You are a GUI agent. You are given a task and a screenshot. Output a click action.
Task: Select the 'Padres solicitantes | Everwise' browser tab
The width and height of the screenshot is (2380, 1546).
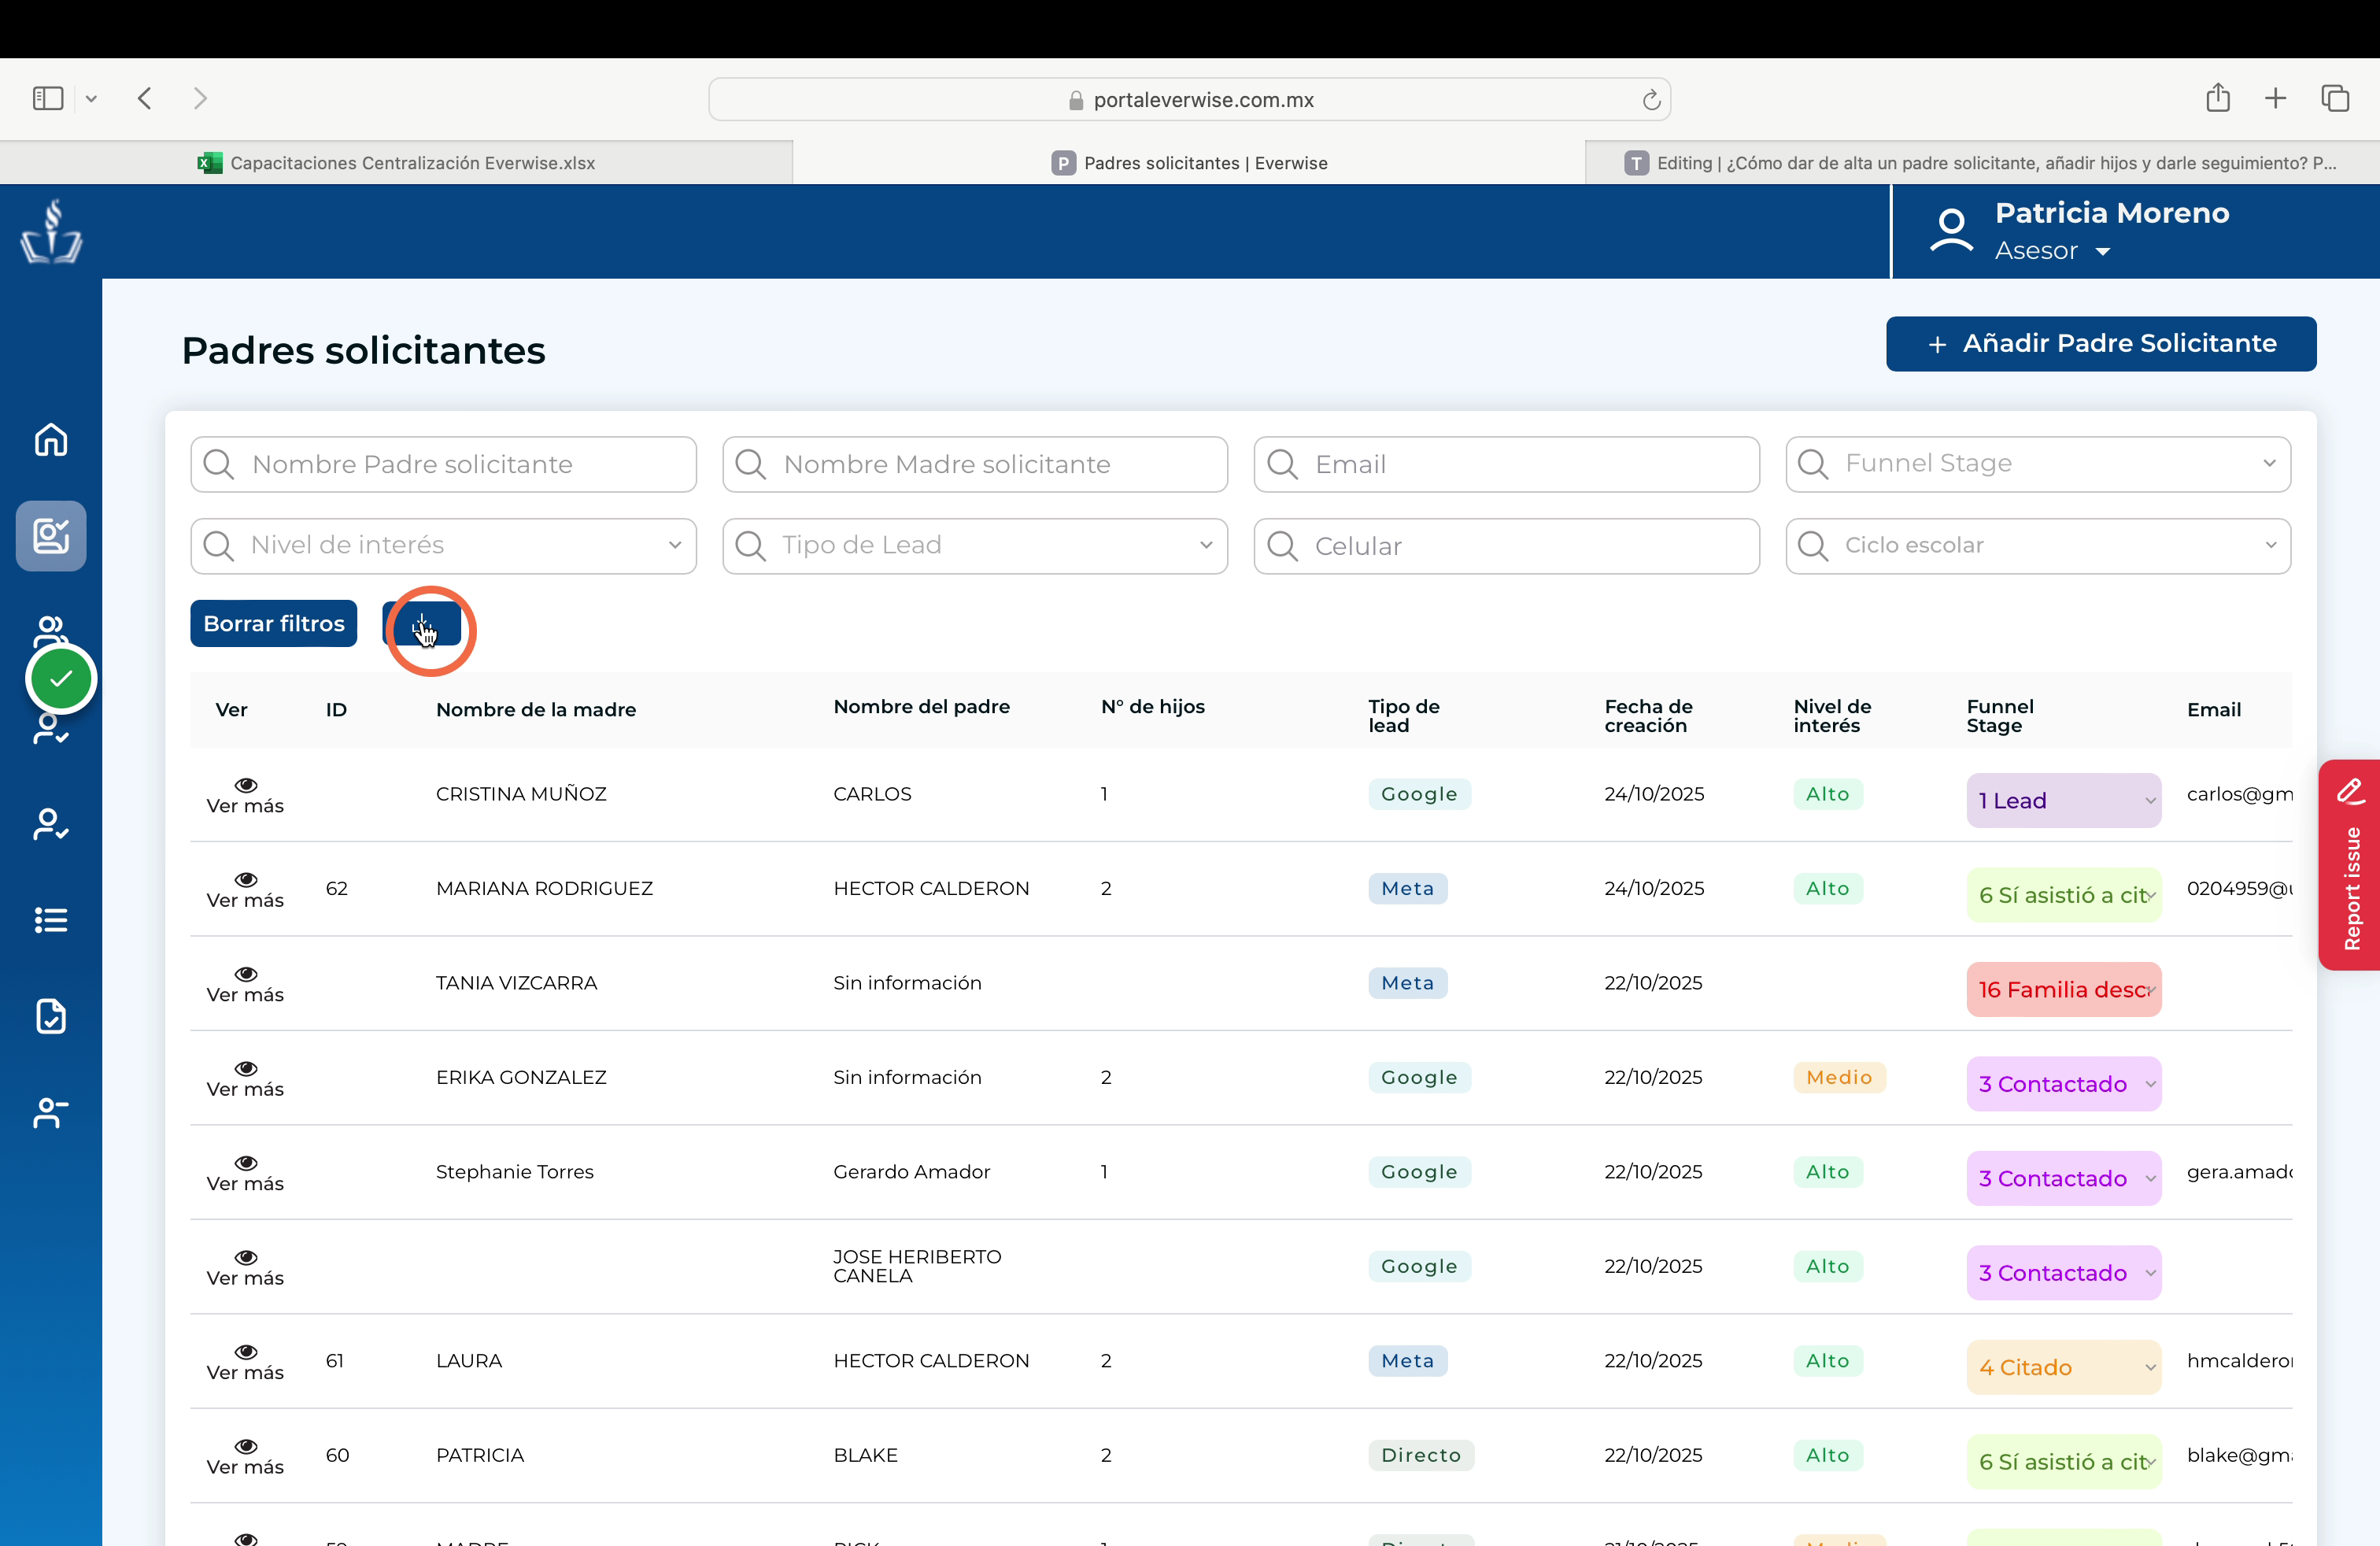tap(1189, 163)
